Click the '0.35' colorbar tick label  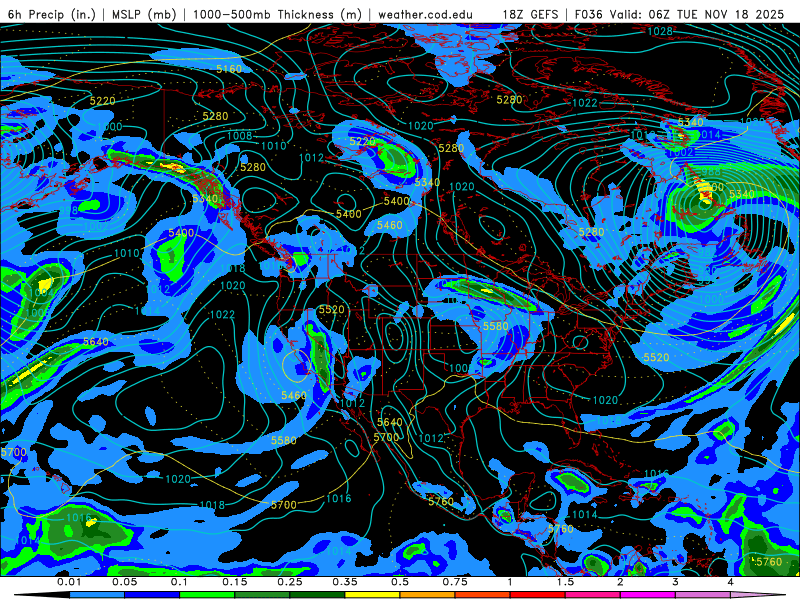[345, 582]
